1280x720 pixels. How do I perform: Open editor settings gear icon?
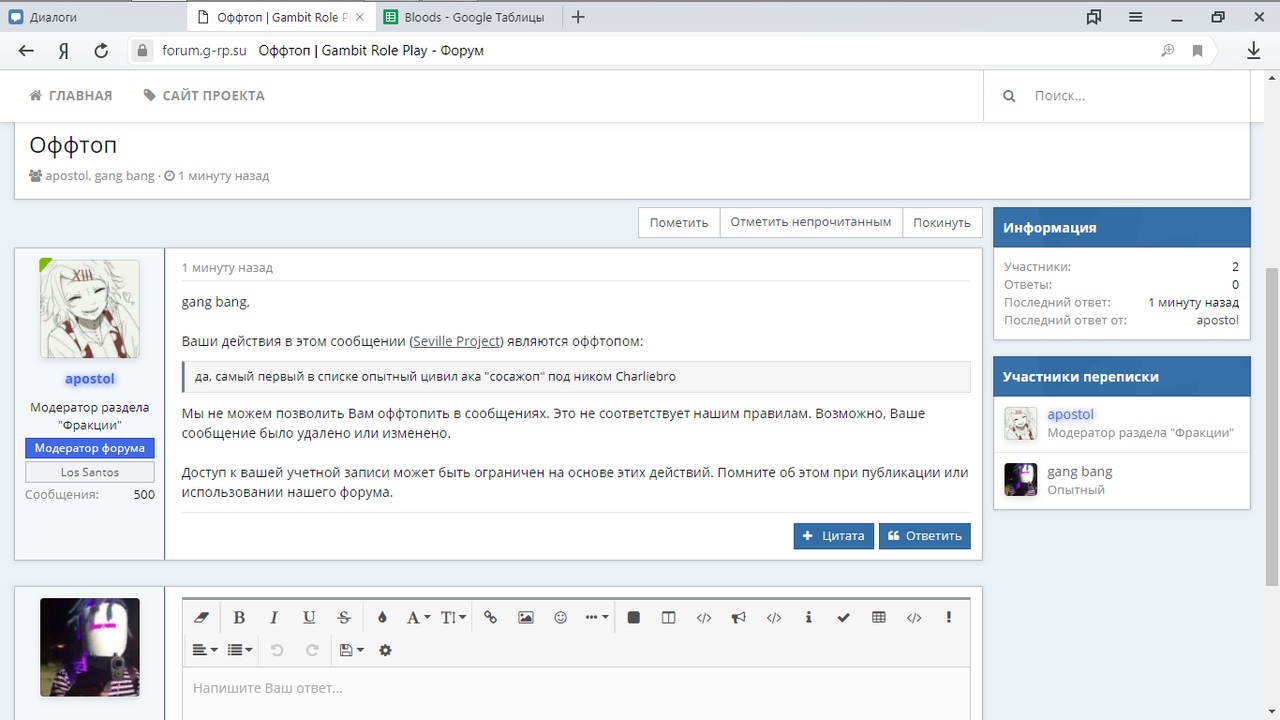(x=385, y=650)
